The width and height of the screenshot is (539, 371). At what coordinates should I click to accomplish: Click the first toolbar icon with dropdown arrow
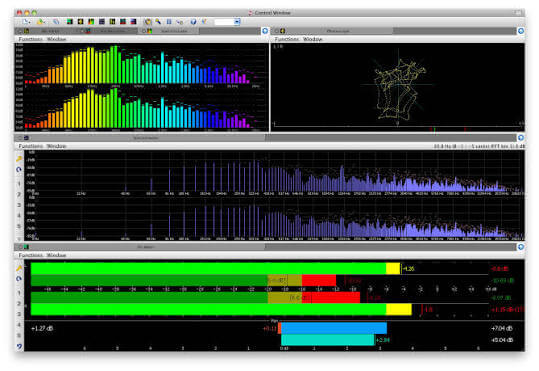[x=26, y=22]
